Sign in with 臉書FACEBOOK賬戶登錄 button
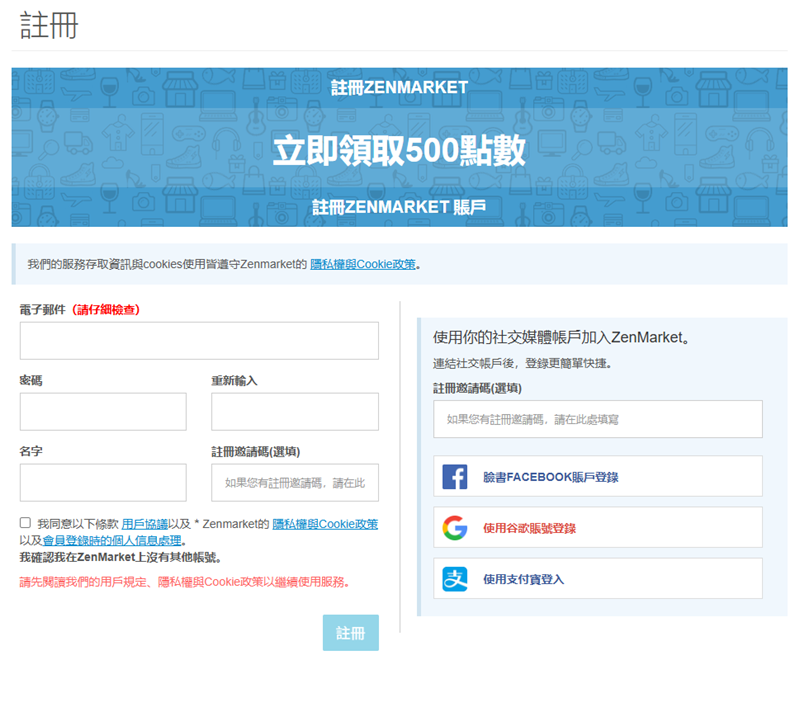Viewport: 800px width, 707px height. [598, 476]
